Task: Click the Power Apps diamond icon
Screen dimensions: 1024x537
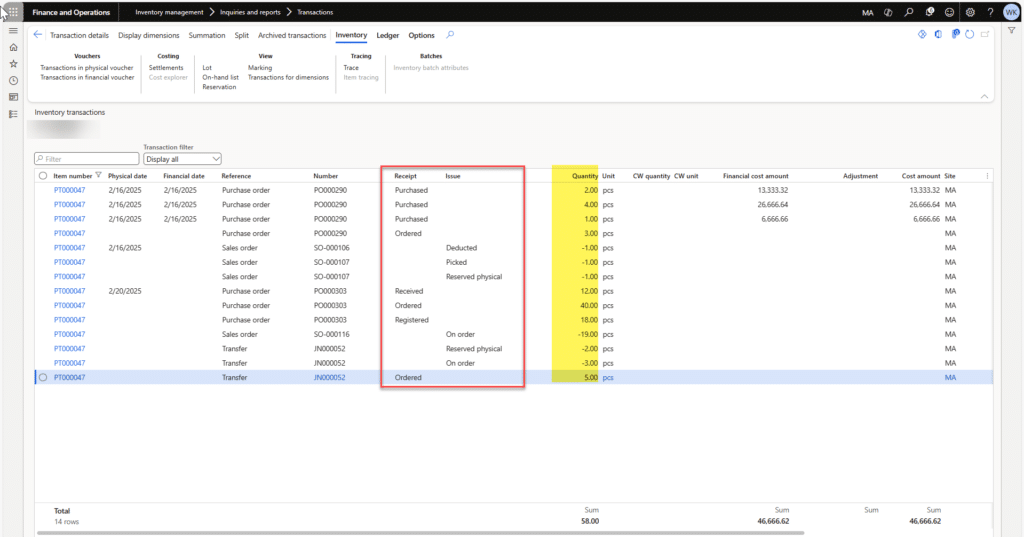Action: (922, 34)
